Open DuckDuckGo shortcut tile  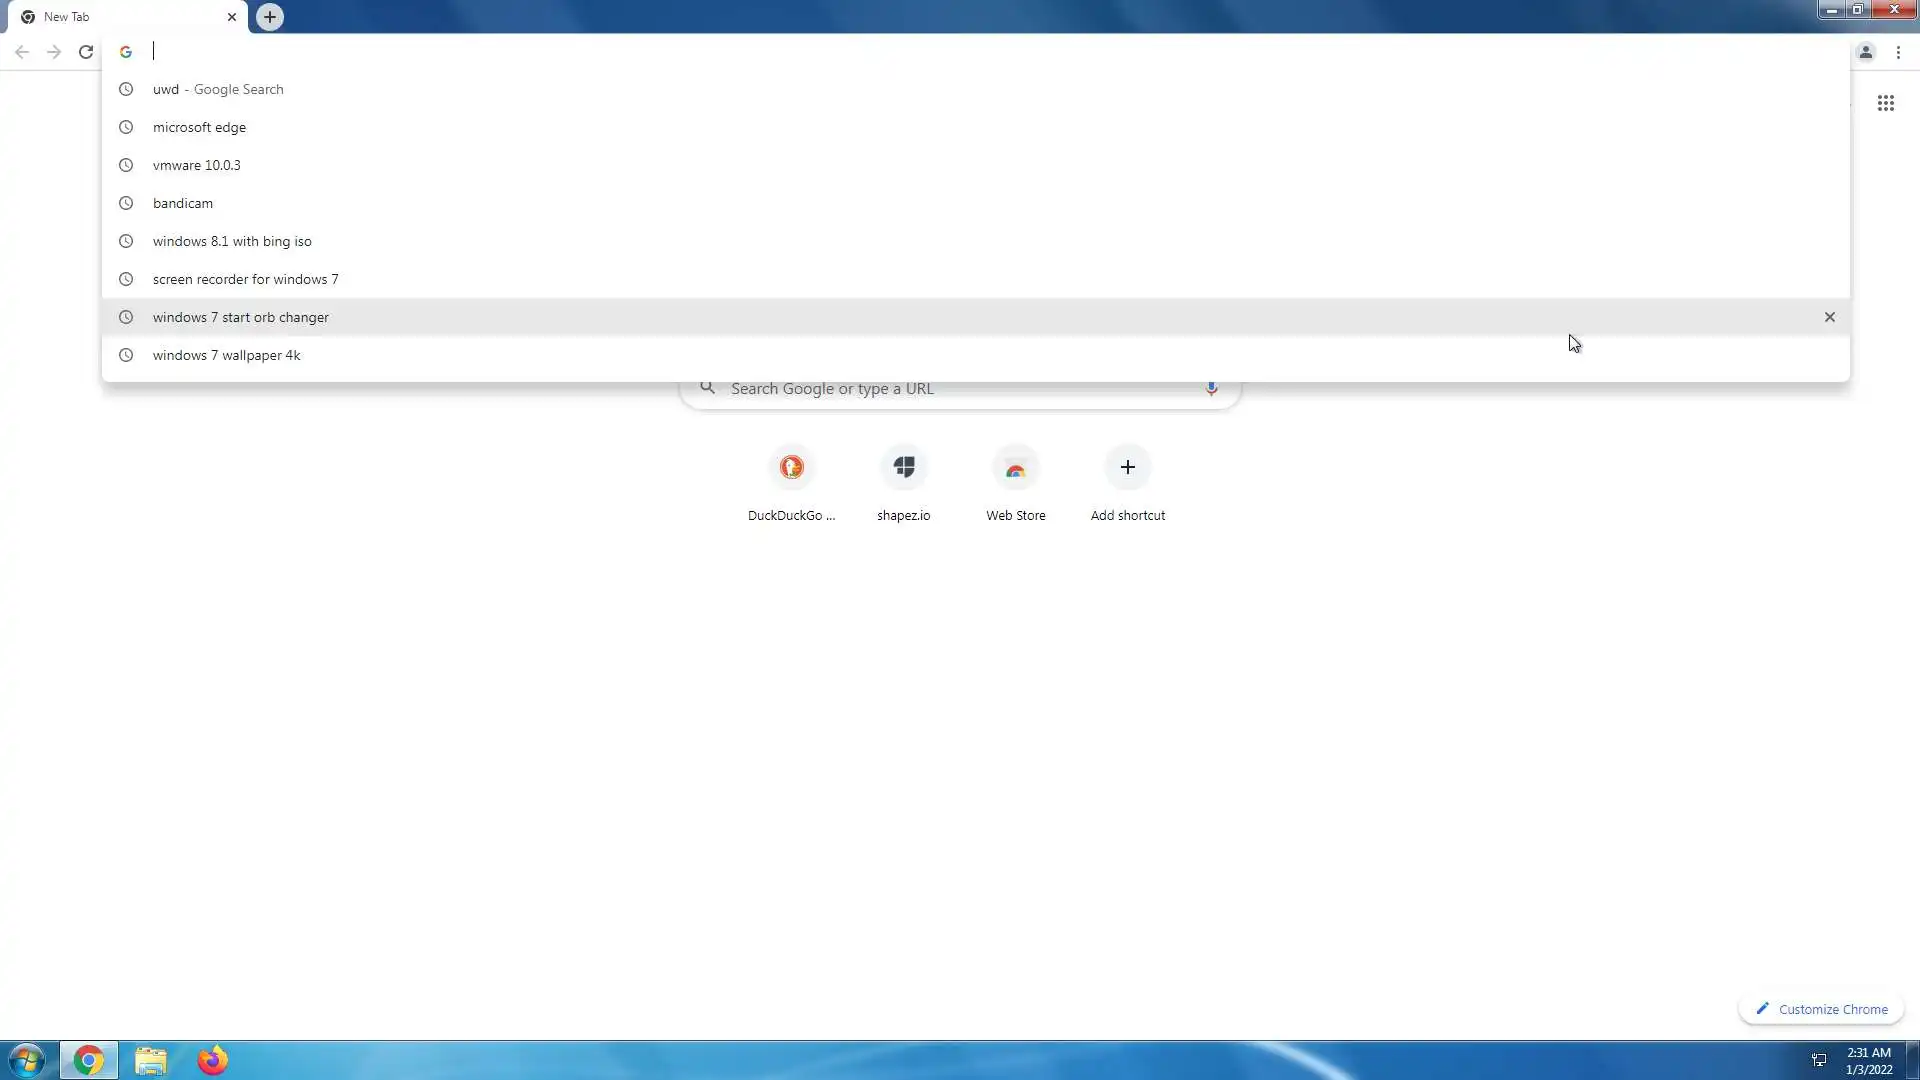791,468
